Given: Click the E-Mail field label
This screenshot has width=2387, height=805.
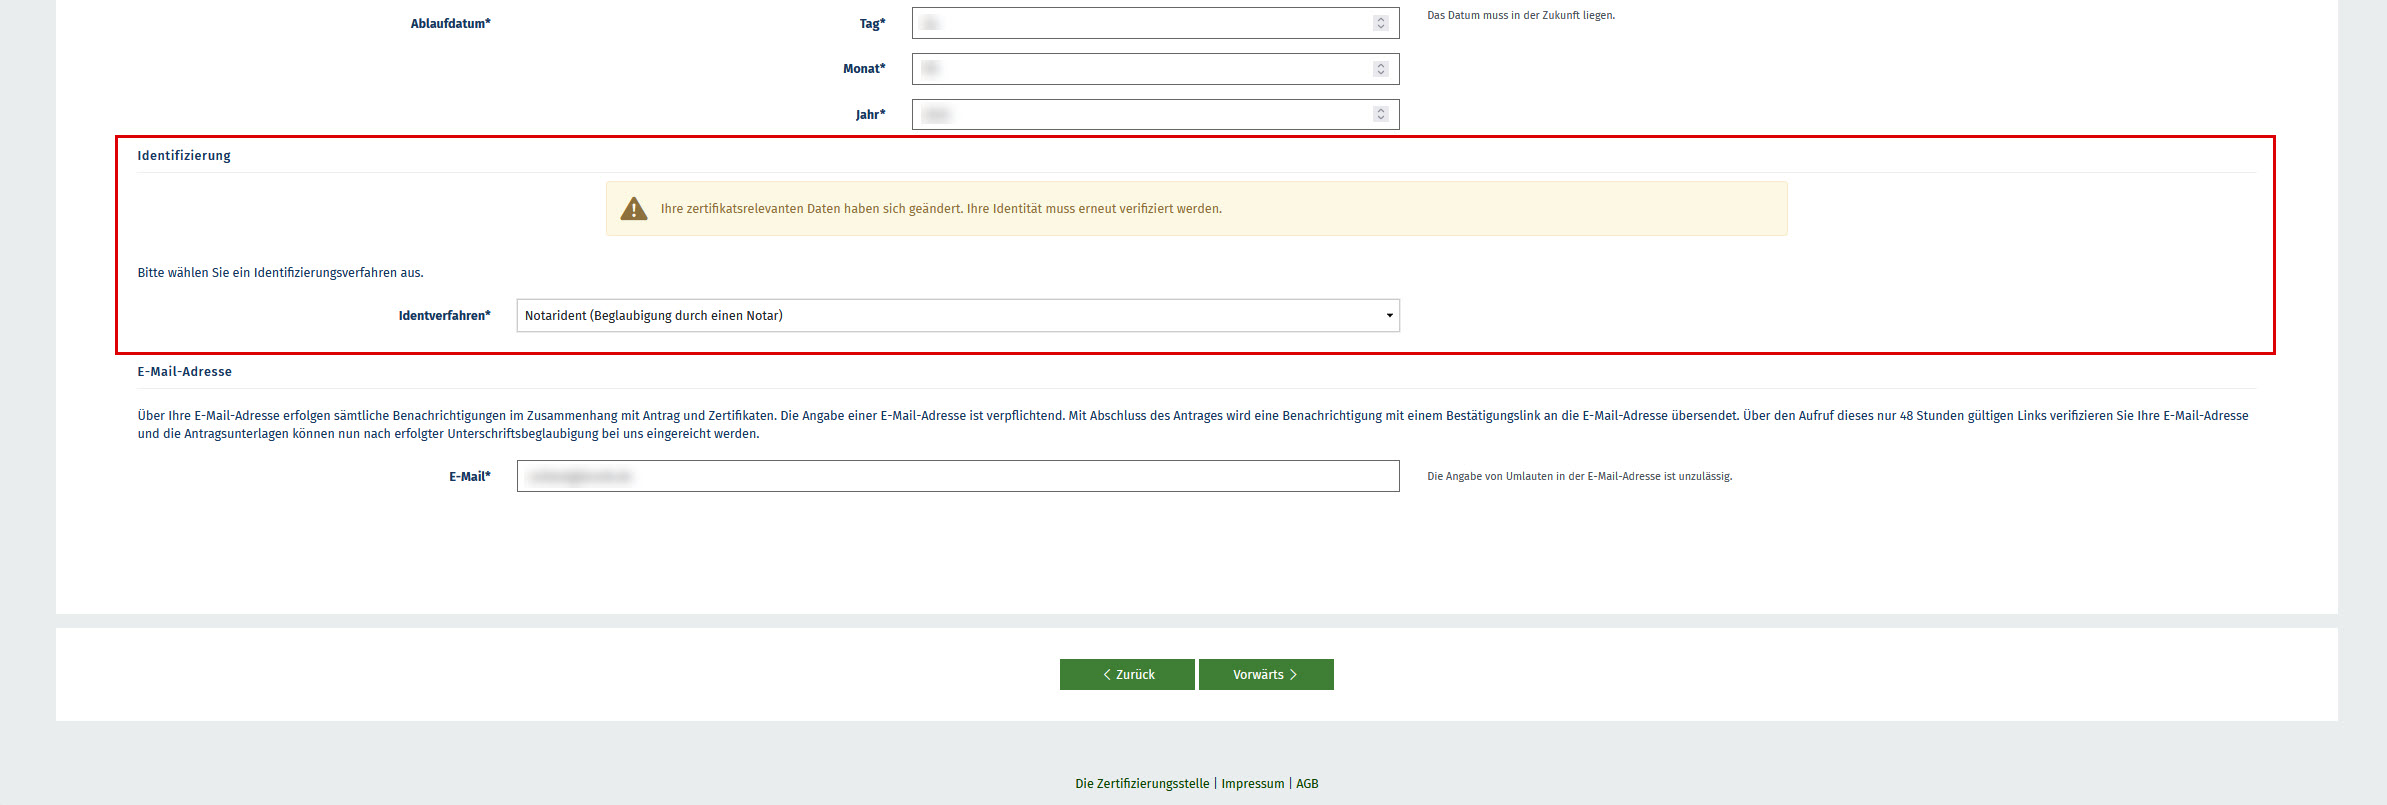Looking at the screenshot, I should (x=469, y=477).
